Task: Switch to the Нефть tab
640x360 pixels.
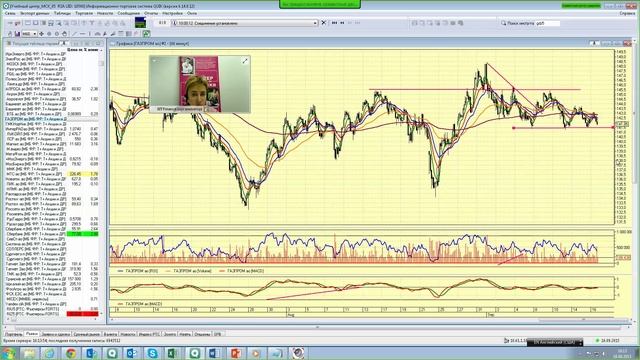Action: pos(185,334)
